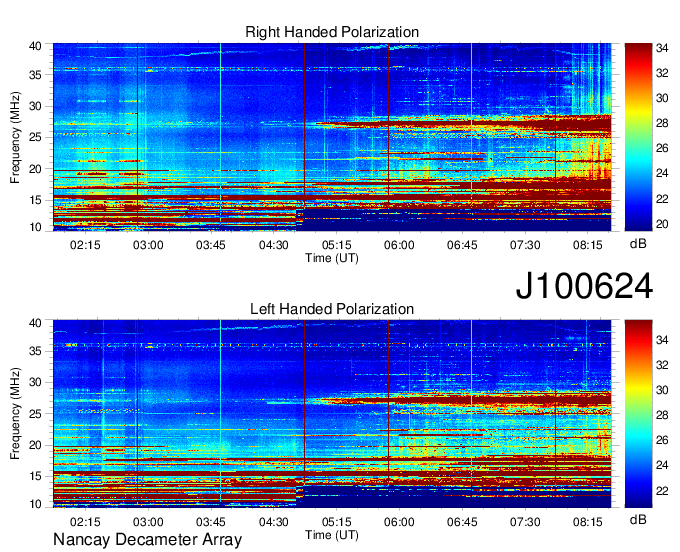Click the 06:45 time tick of Right Handed plot
Viewport: 680px width, 552px height.
(462, 245)
